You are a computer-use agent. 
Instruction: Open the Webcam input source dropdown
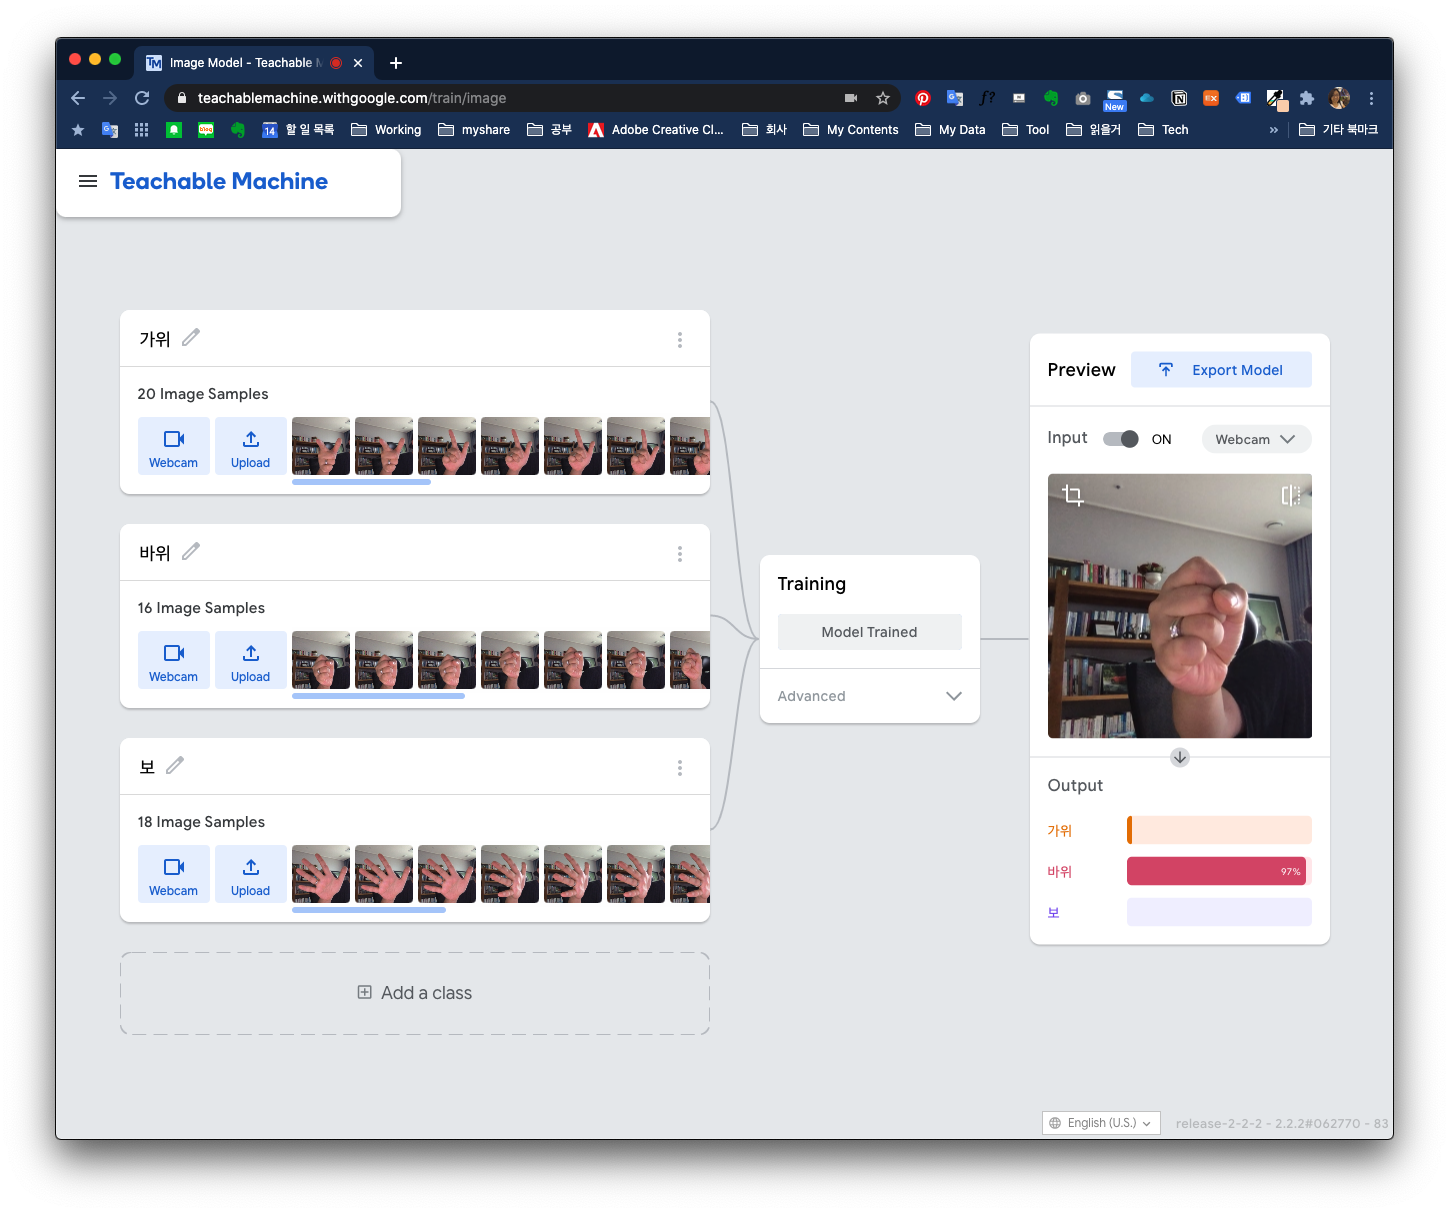(1256, 439)
